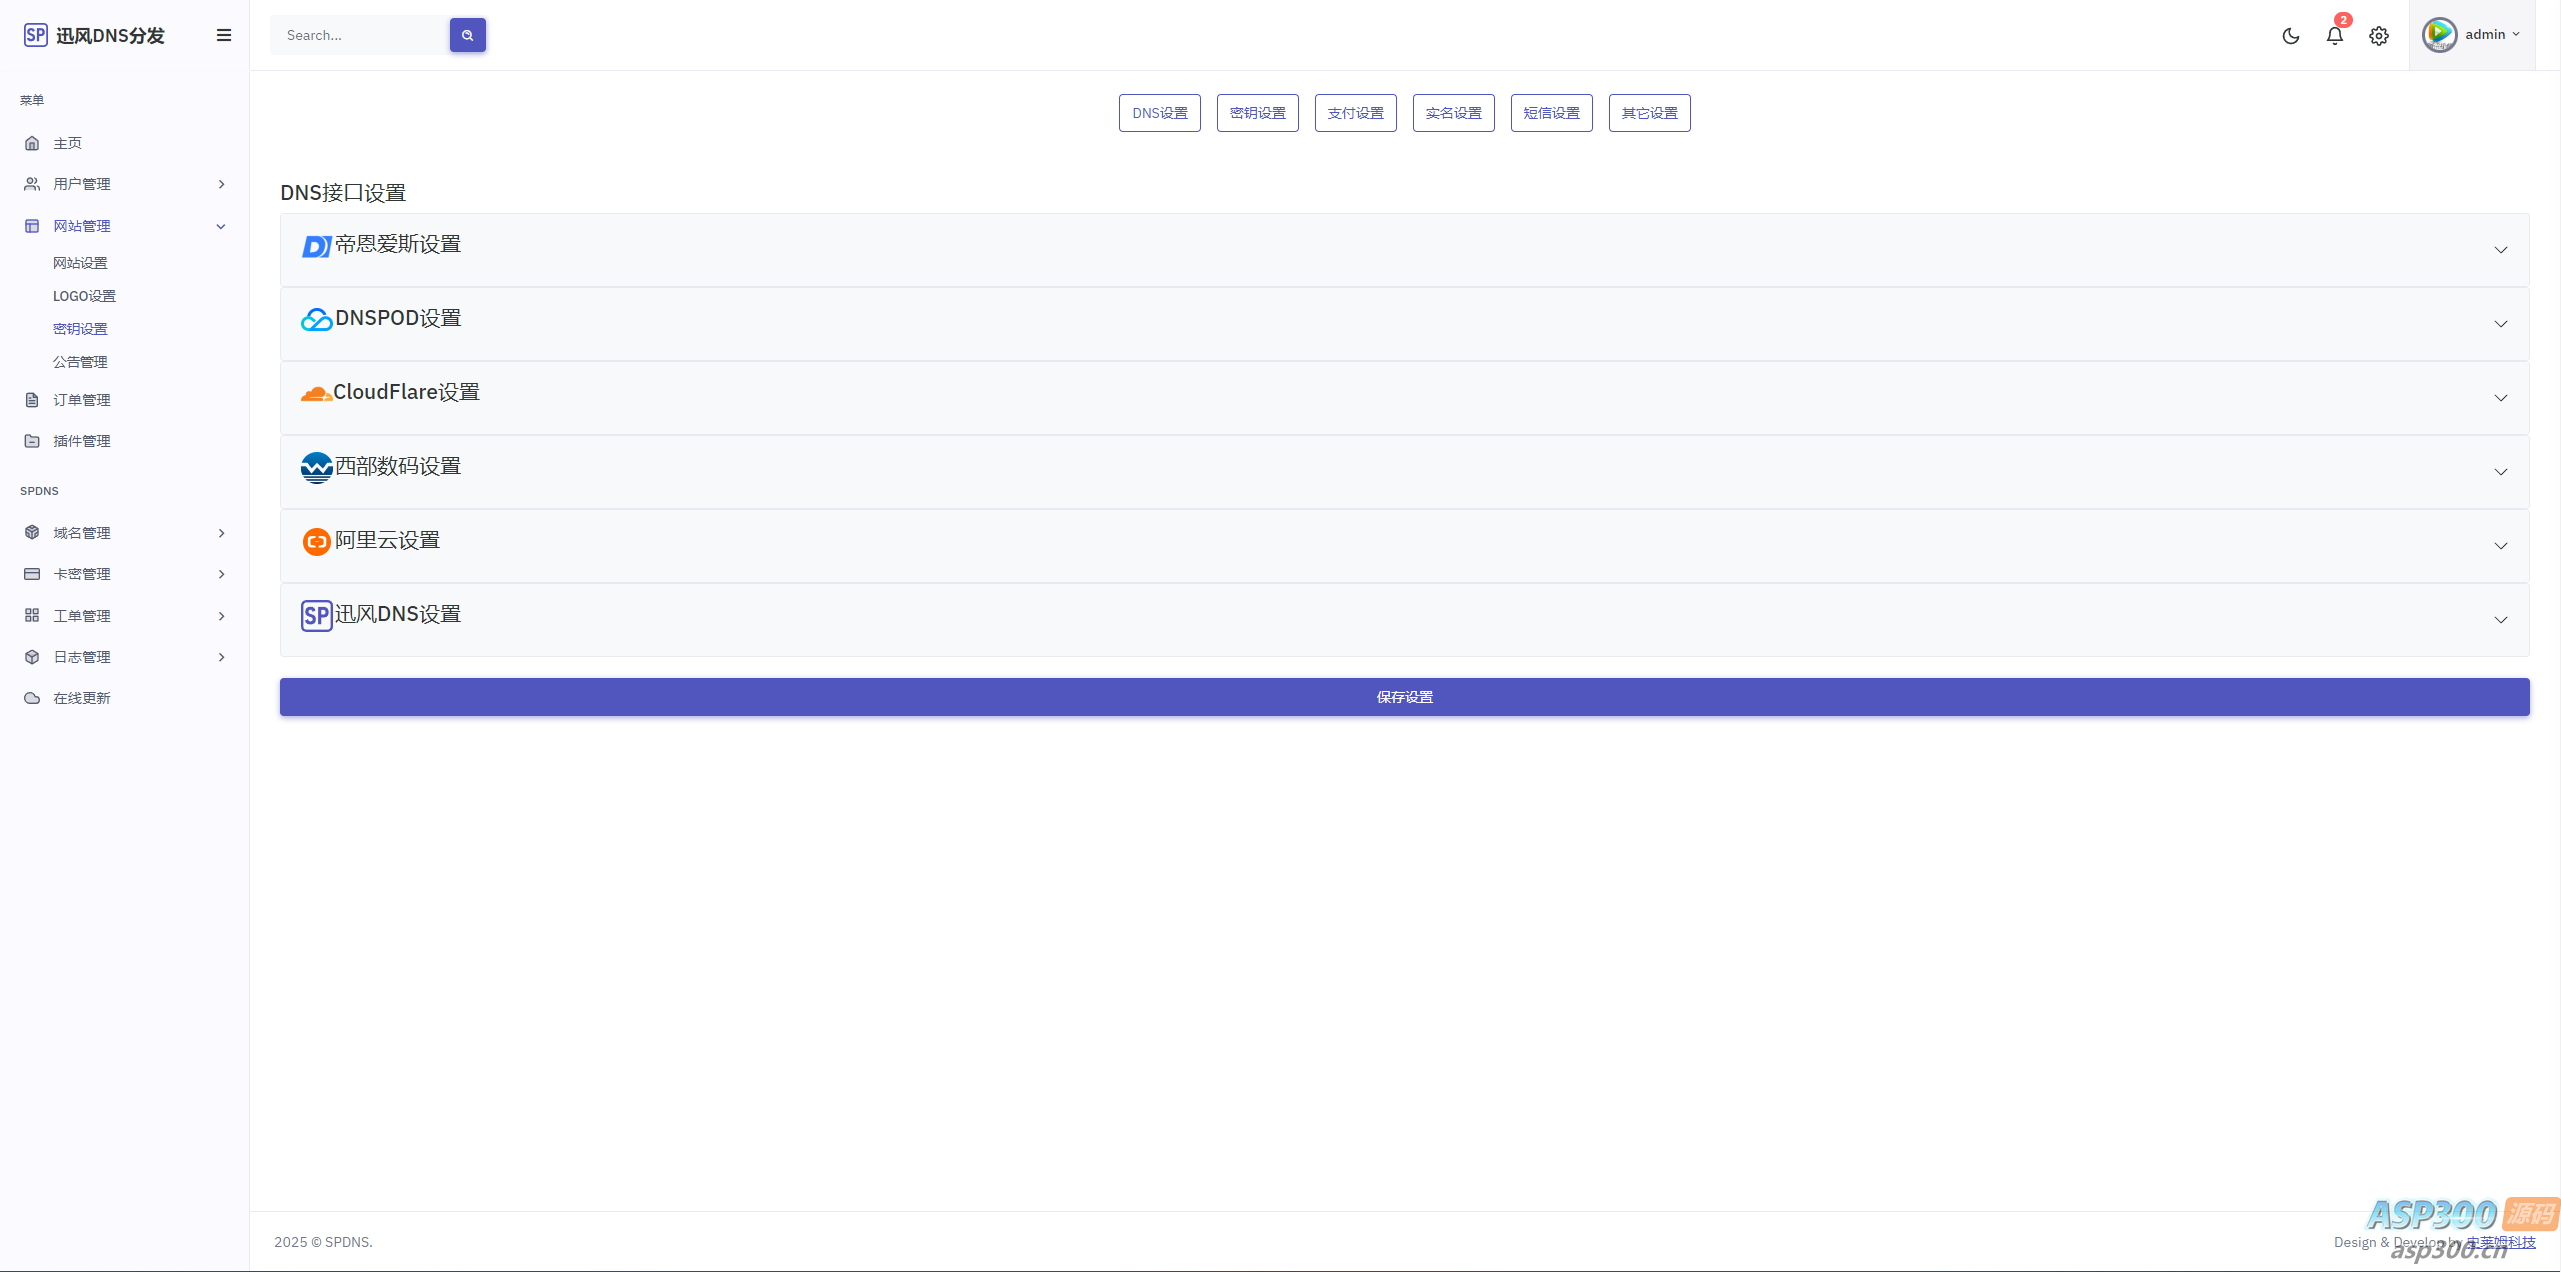Image resolution: width=2561 pixels, height=1272 pixels.
Task: Focus the Search input field
Action: [x=360, y=35]
